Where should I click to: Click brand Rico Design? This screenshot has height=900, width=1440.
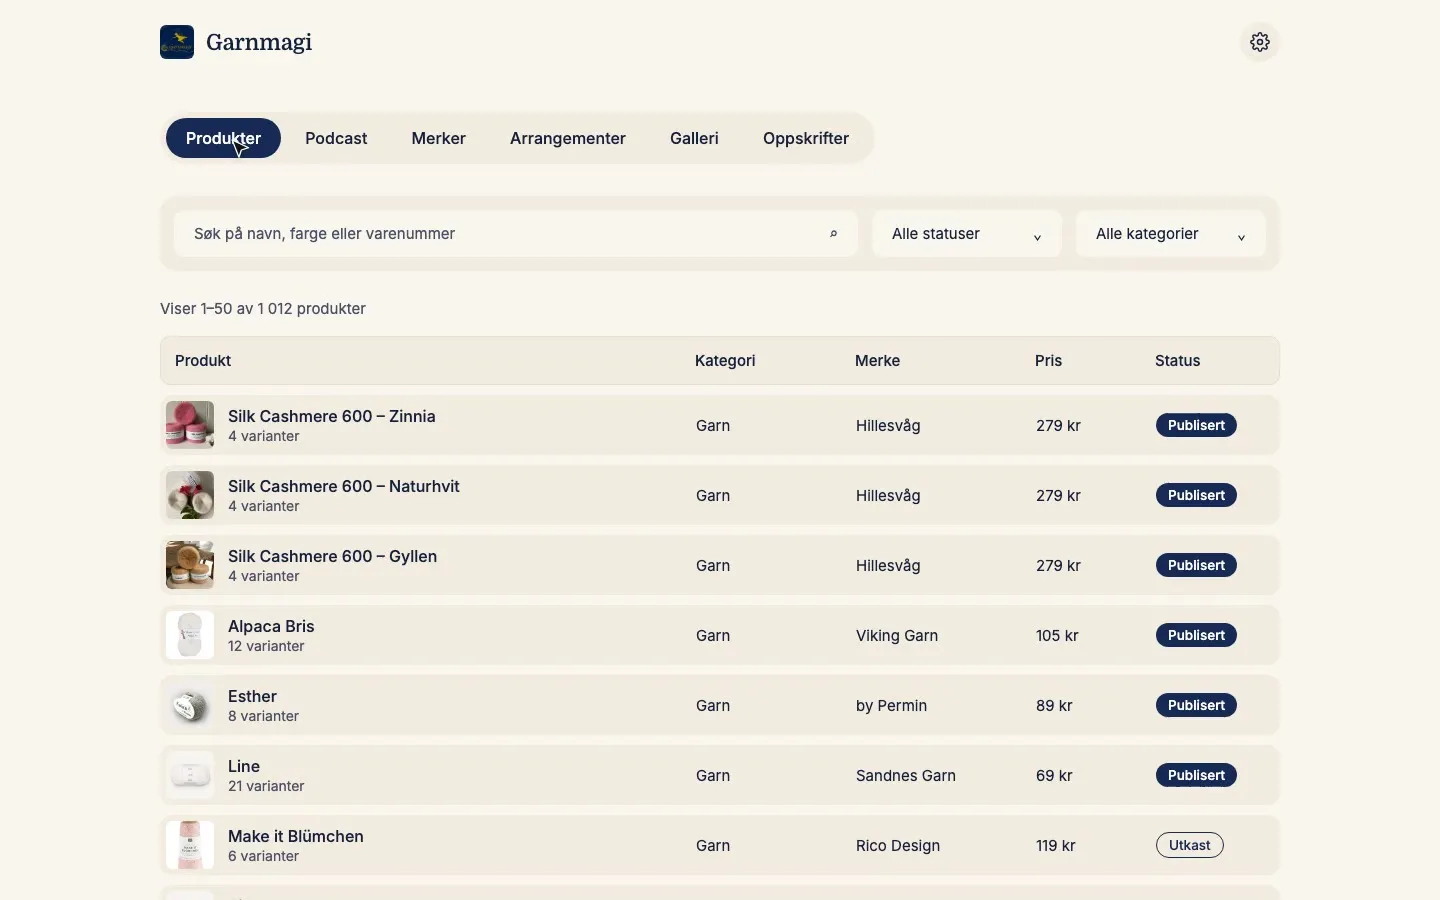click(x=898, y=845)
